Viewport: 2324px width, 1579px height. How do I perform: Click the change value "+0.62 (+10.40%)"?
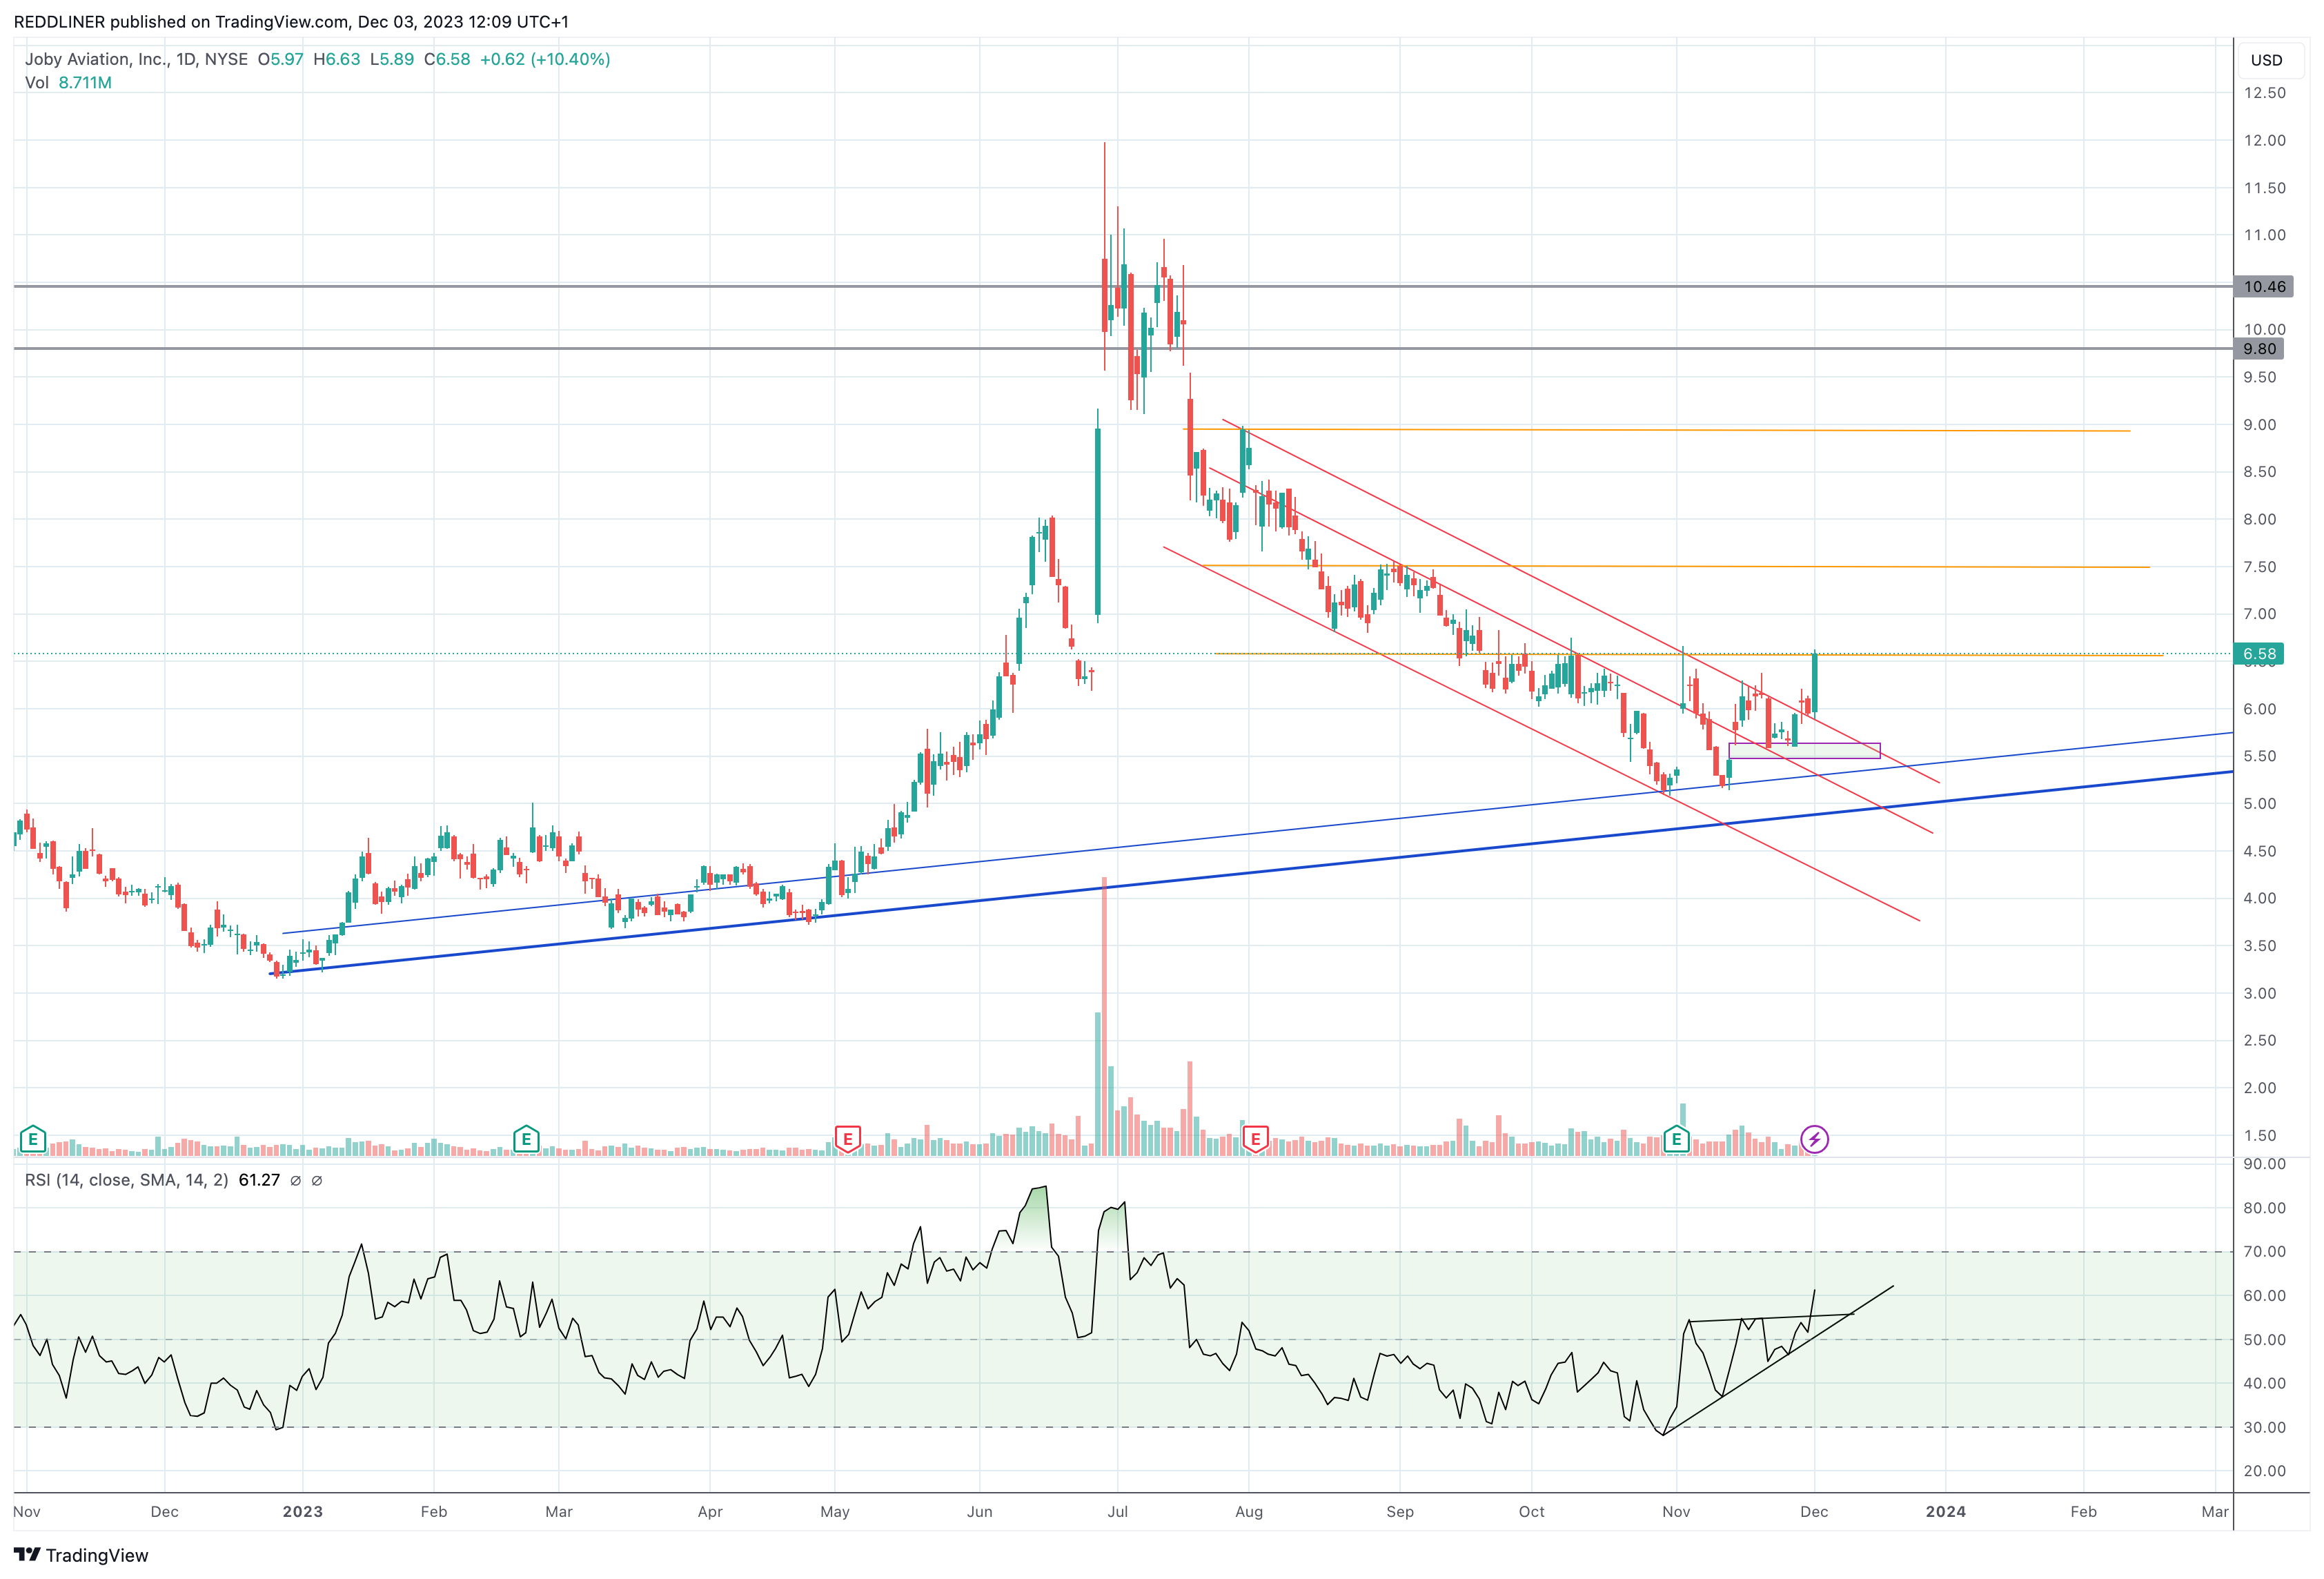[545, 59]
